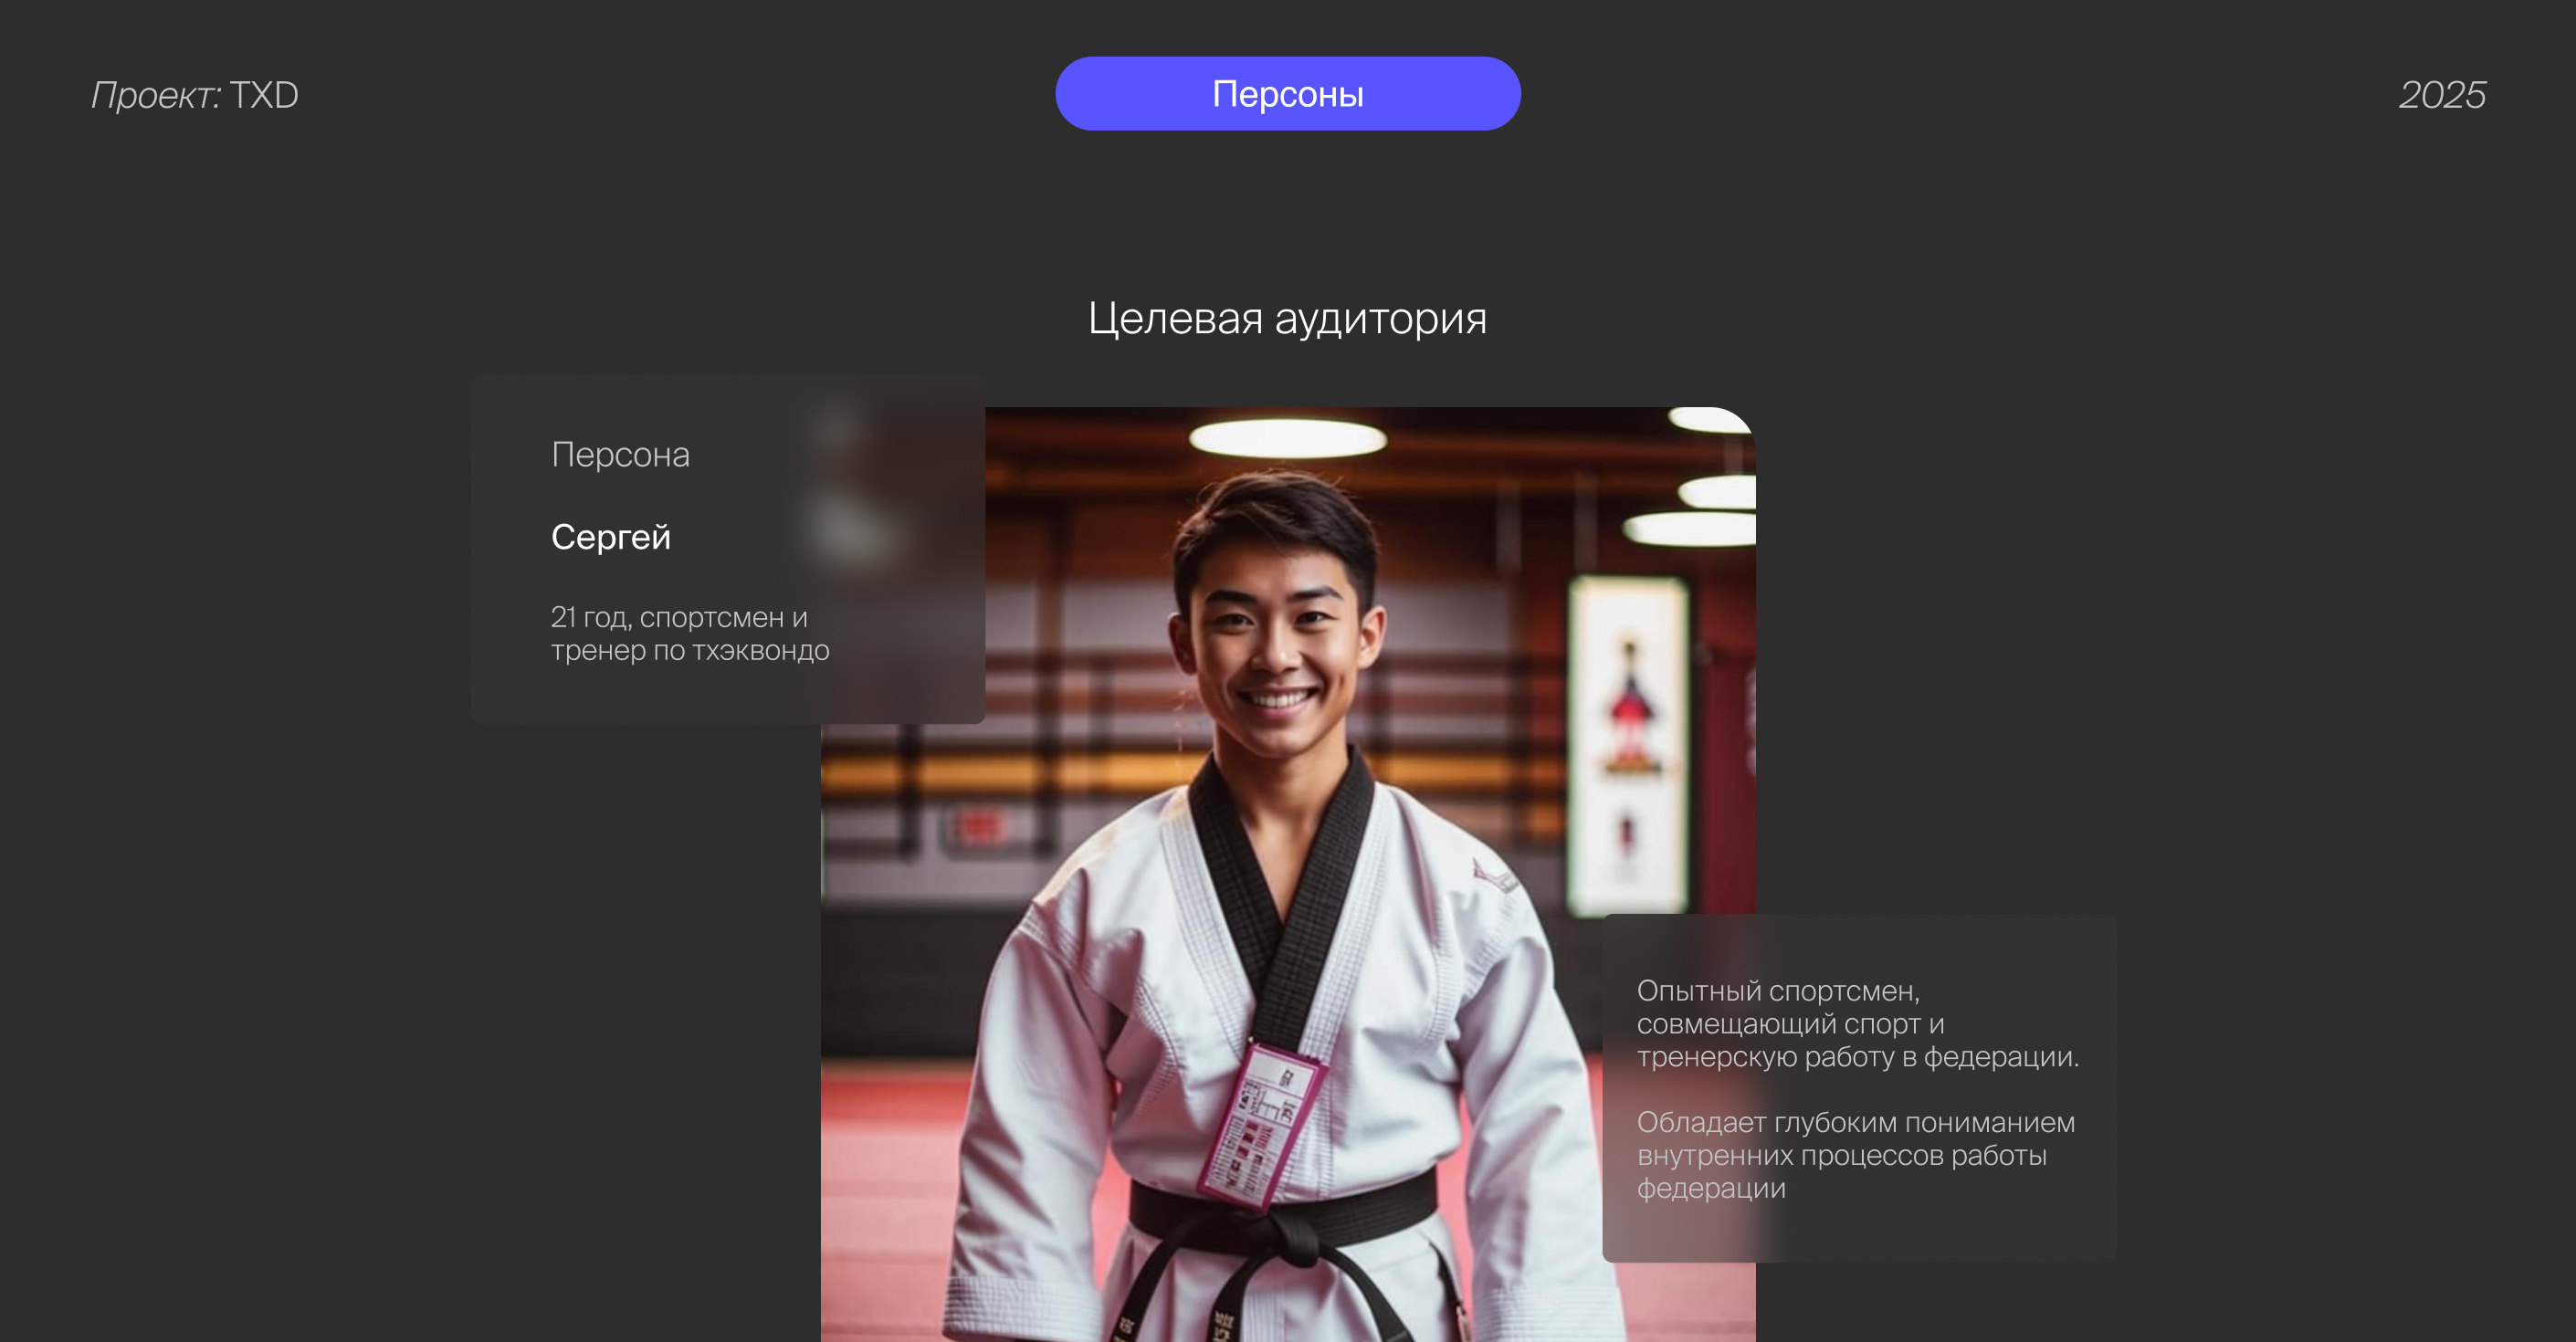Click the Целевая аудитория heading

pyautogui.click(x=1287, y=318)
